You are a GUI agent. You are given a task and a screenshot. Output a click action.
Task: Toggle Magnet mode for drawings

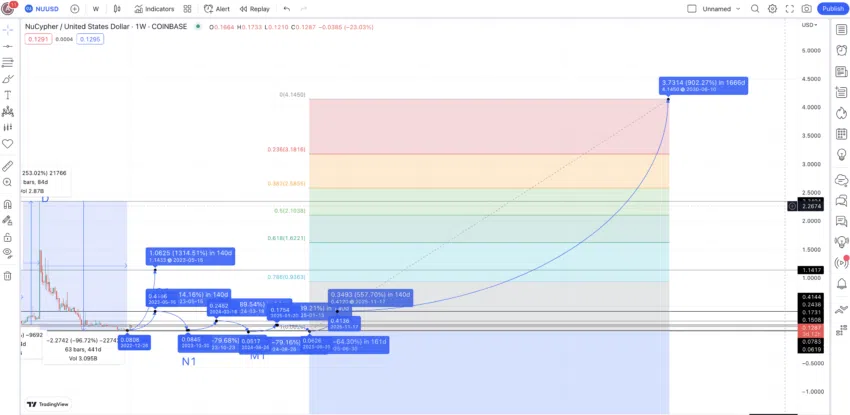(x=8, y=205)
